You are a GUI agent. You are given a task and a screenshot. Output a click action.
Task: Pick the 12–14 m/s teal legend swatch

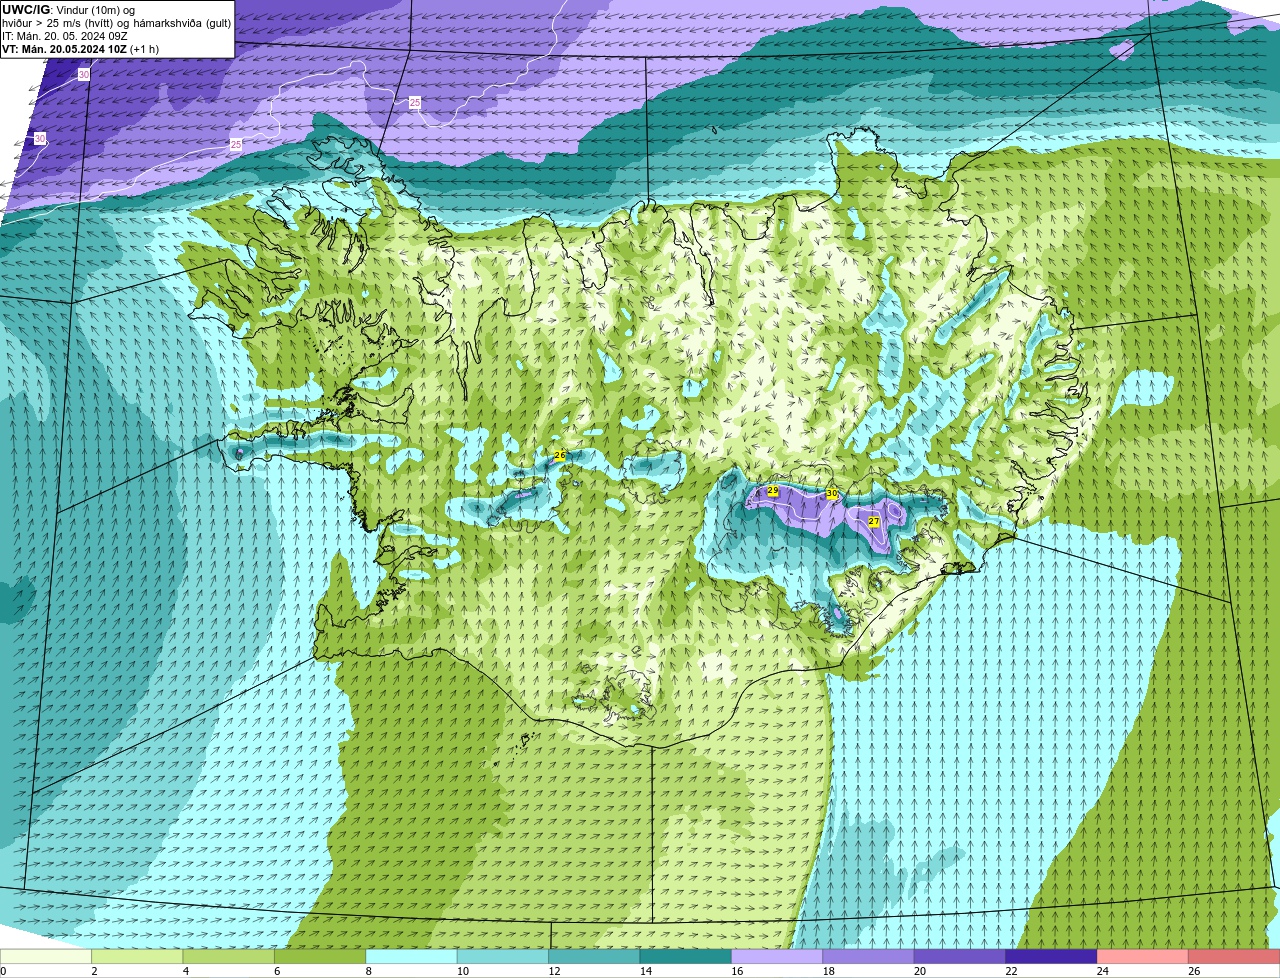(x=594, y=956)
